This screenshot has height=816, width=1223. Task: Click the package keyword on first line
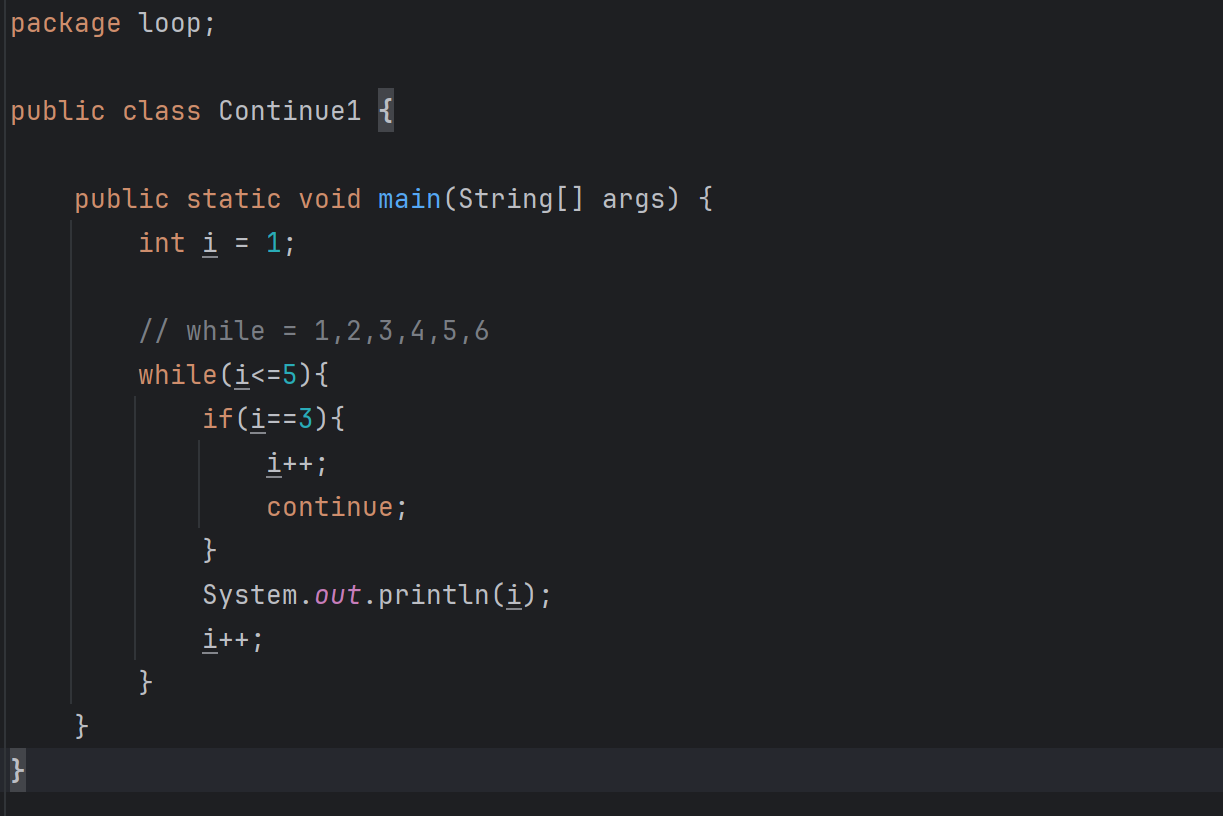pos(66,24)
